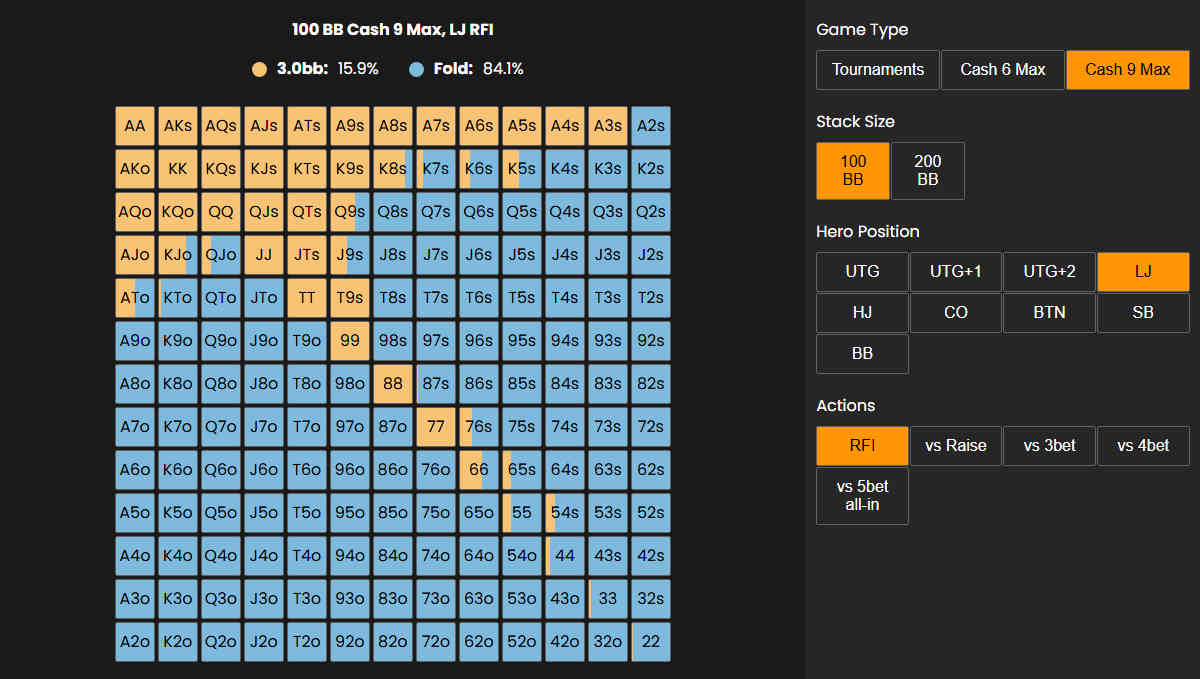The width and height of the screenshot is (1200, 679).
Task: Select the 100 BB stack size
Action: pos(852,170)
